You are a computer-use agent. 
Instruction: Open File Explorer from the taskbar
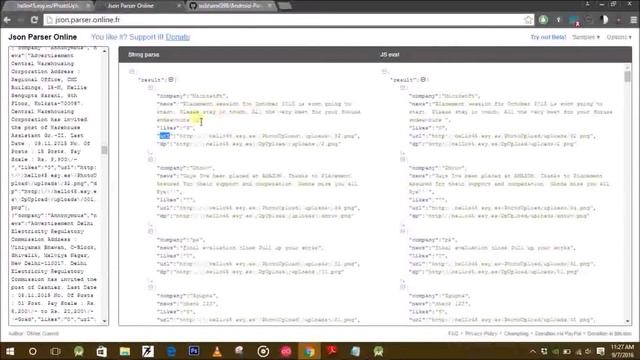point(125,351)
